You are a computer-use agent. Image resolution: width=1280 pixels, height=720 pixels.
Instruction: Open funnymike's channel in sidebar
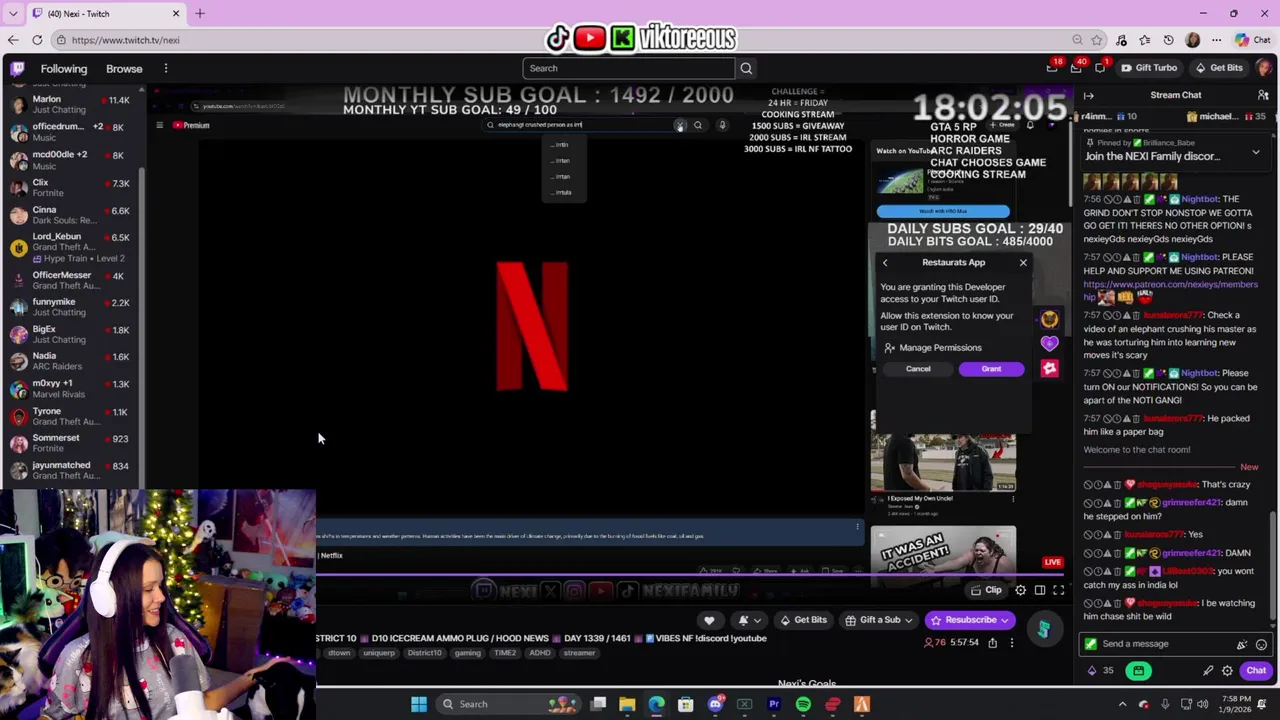tap(70, 307)
